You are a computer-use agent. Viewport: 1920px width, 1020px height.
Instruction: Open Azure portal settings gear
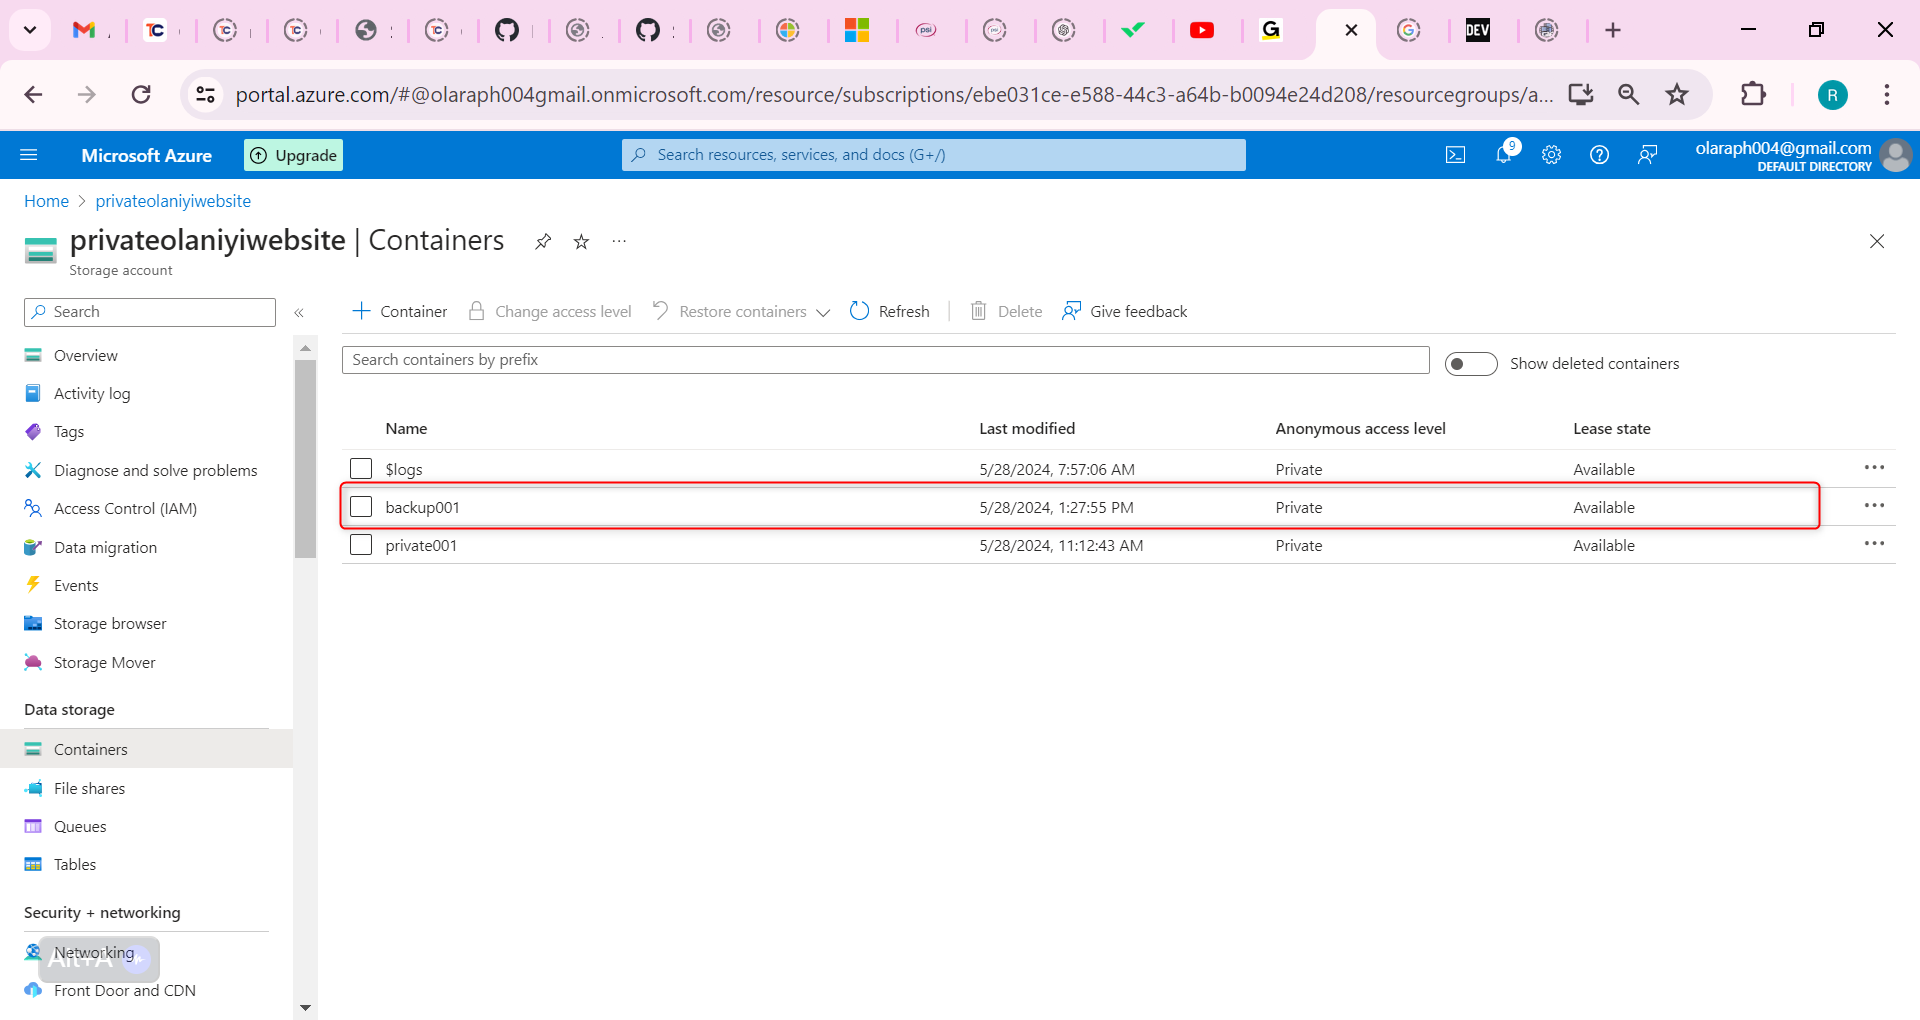(x=1551, y=155)
